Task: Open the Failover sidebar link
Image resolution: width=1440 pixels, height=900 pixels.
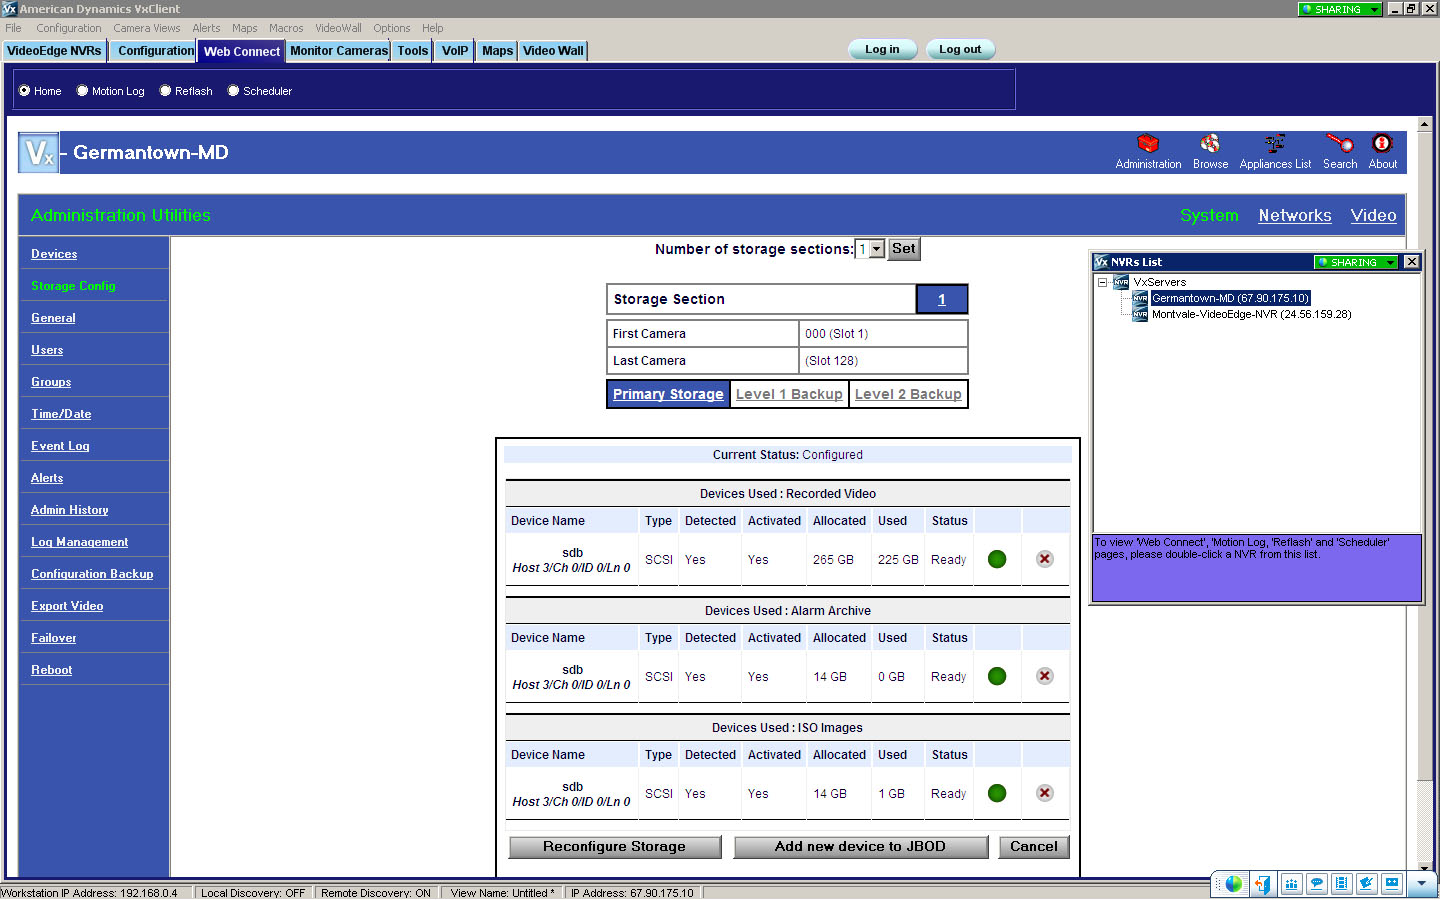Action: click(54, 638)
